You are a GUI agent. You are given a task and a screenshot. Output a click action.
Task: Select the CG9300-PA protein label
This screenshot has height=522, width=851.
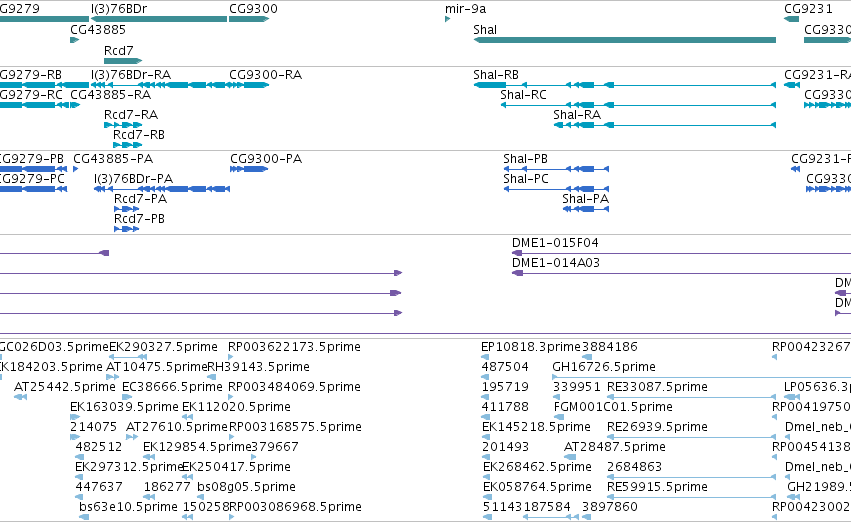coord(266,158)
